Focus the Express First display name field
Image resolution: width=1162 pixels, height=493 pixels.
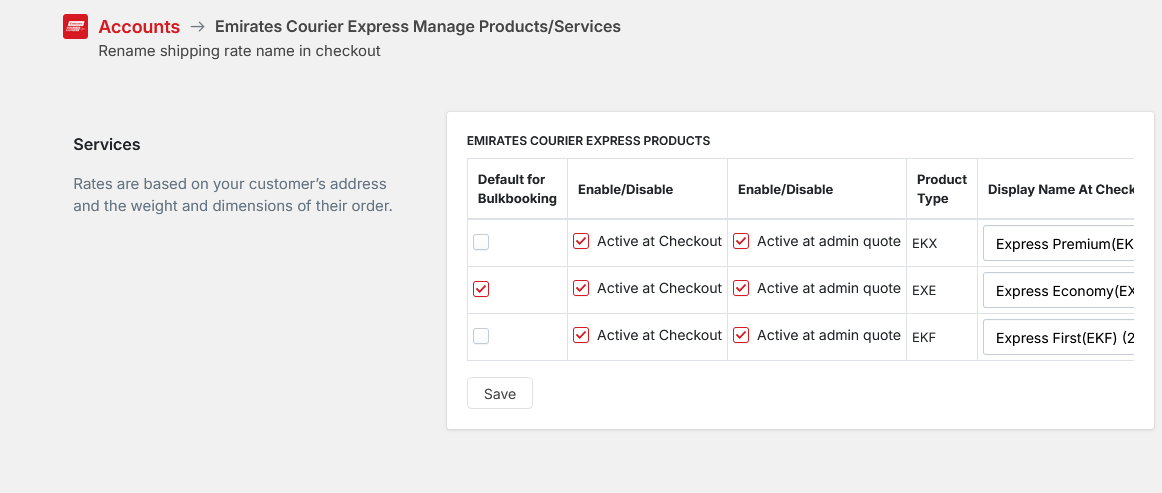coord(1060,338)
